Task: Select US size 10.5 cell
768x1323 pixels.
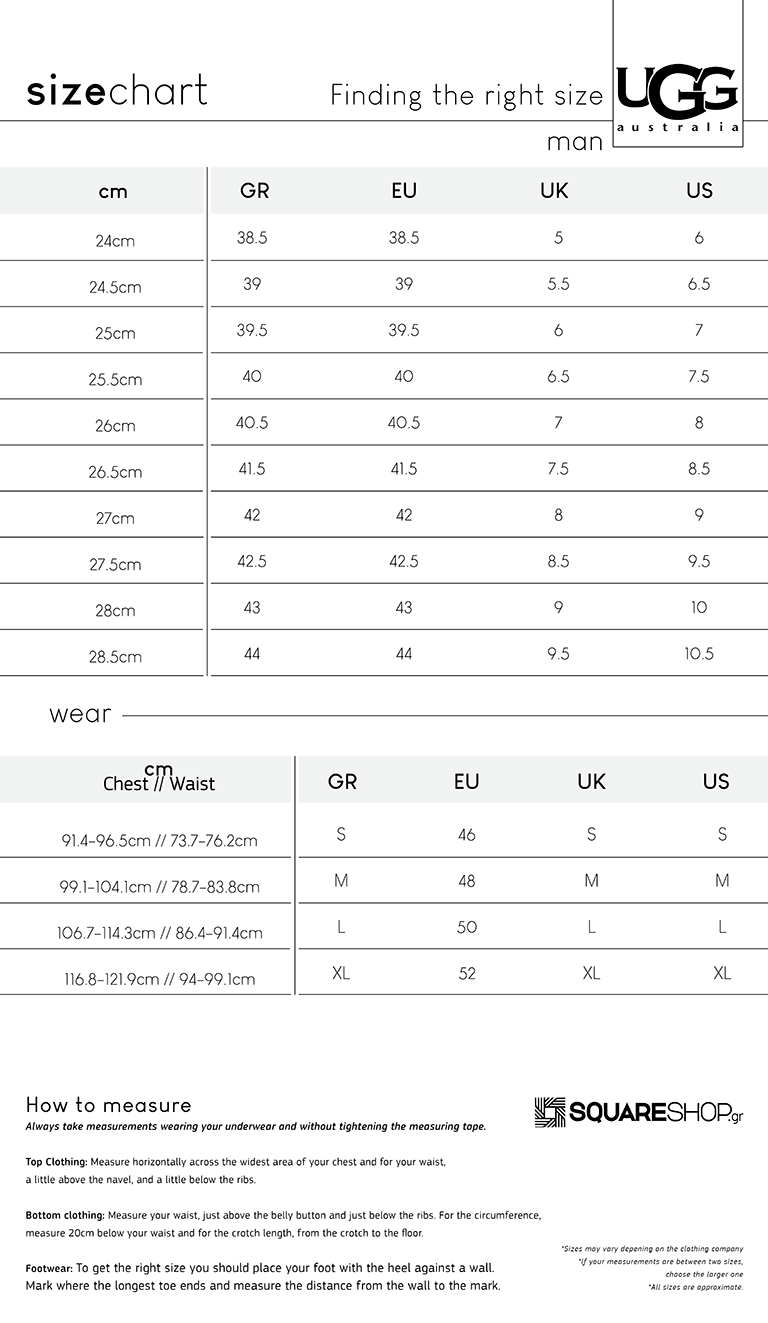Action: point(699,653)
